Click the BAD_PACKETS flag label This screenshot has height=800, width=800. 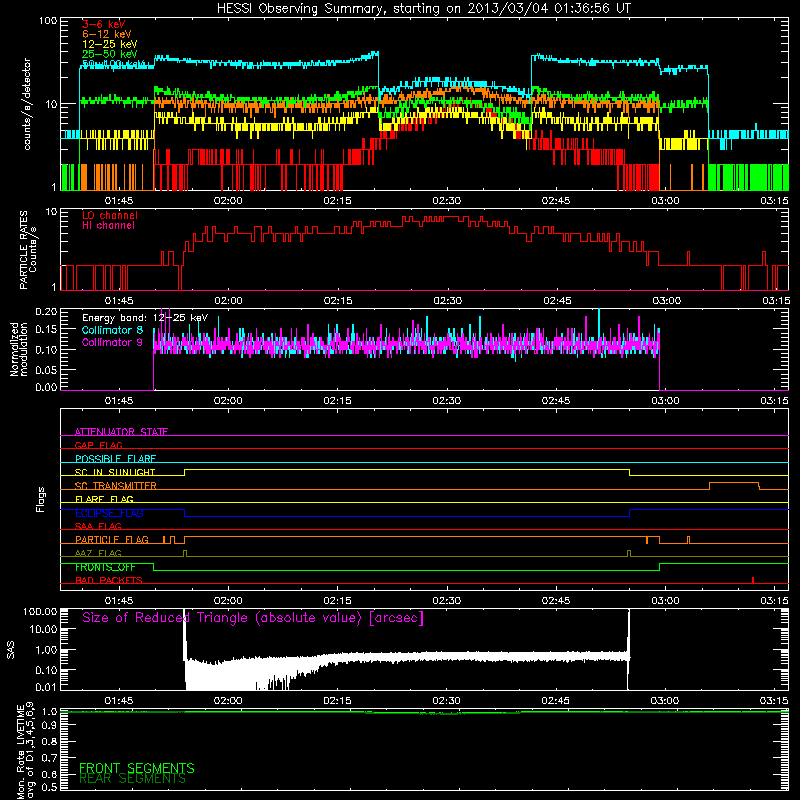109,580
